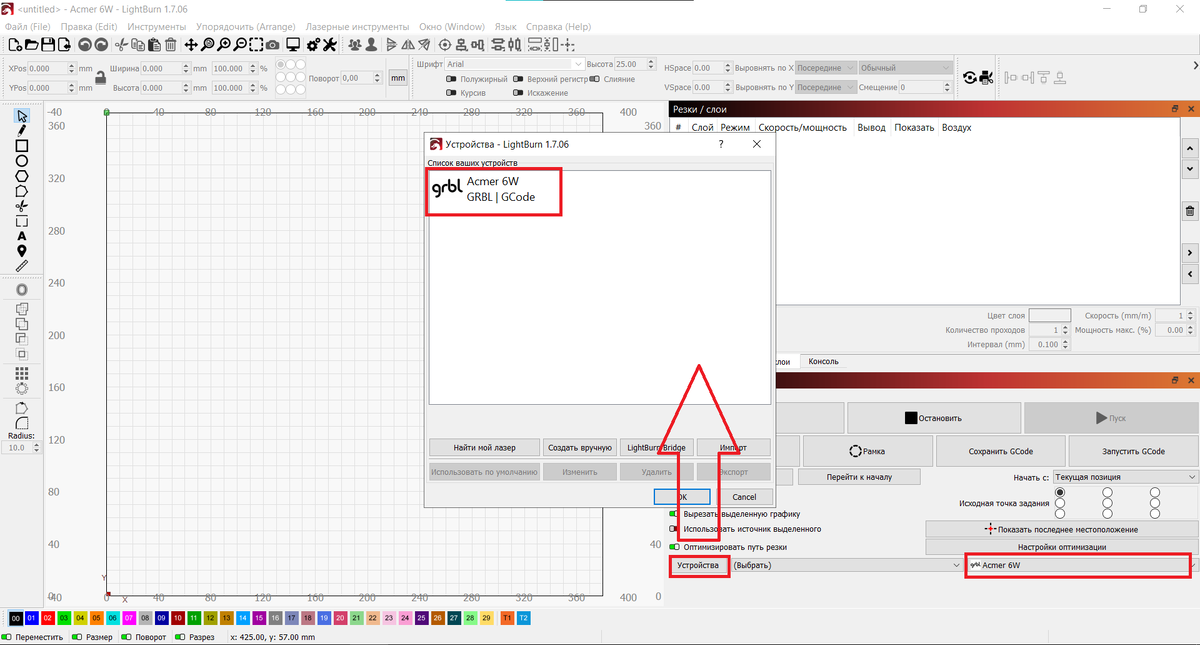The width and height of the screenshot is (1200, 645).
Task: Open the Правка (Edit) menu
Action: [x=89, y=26]
